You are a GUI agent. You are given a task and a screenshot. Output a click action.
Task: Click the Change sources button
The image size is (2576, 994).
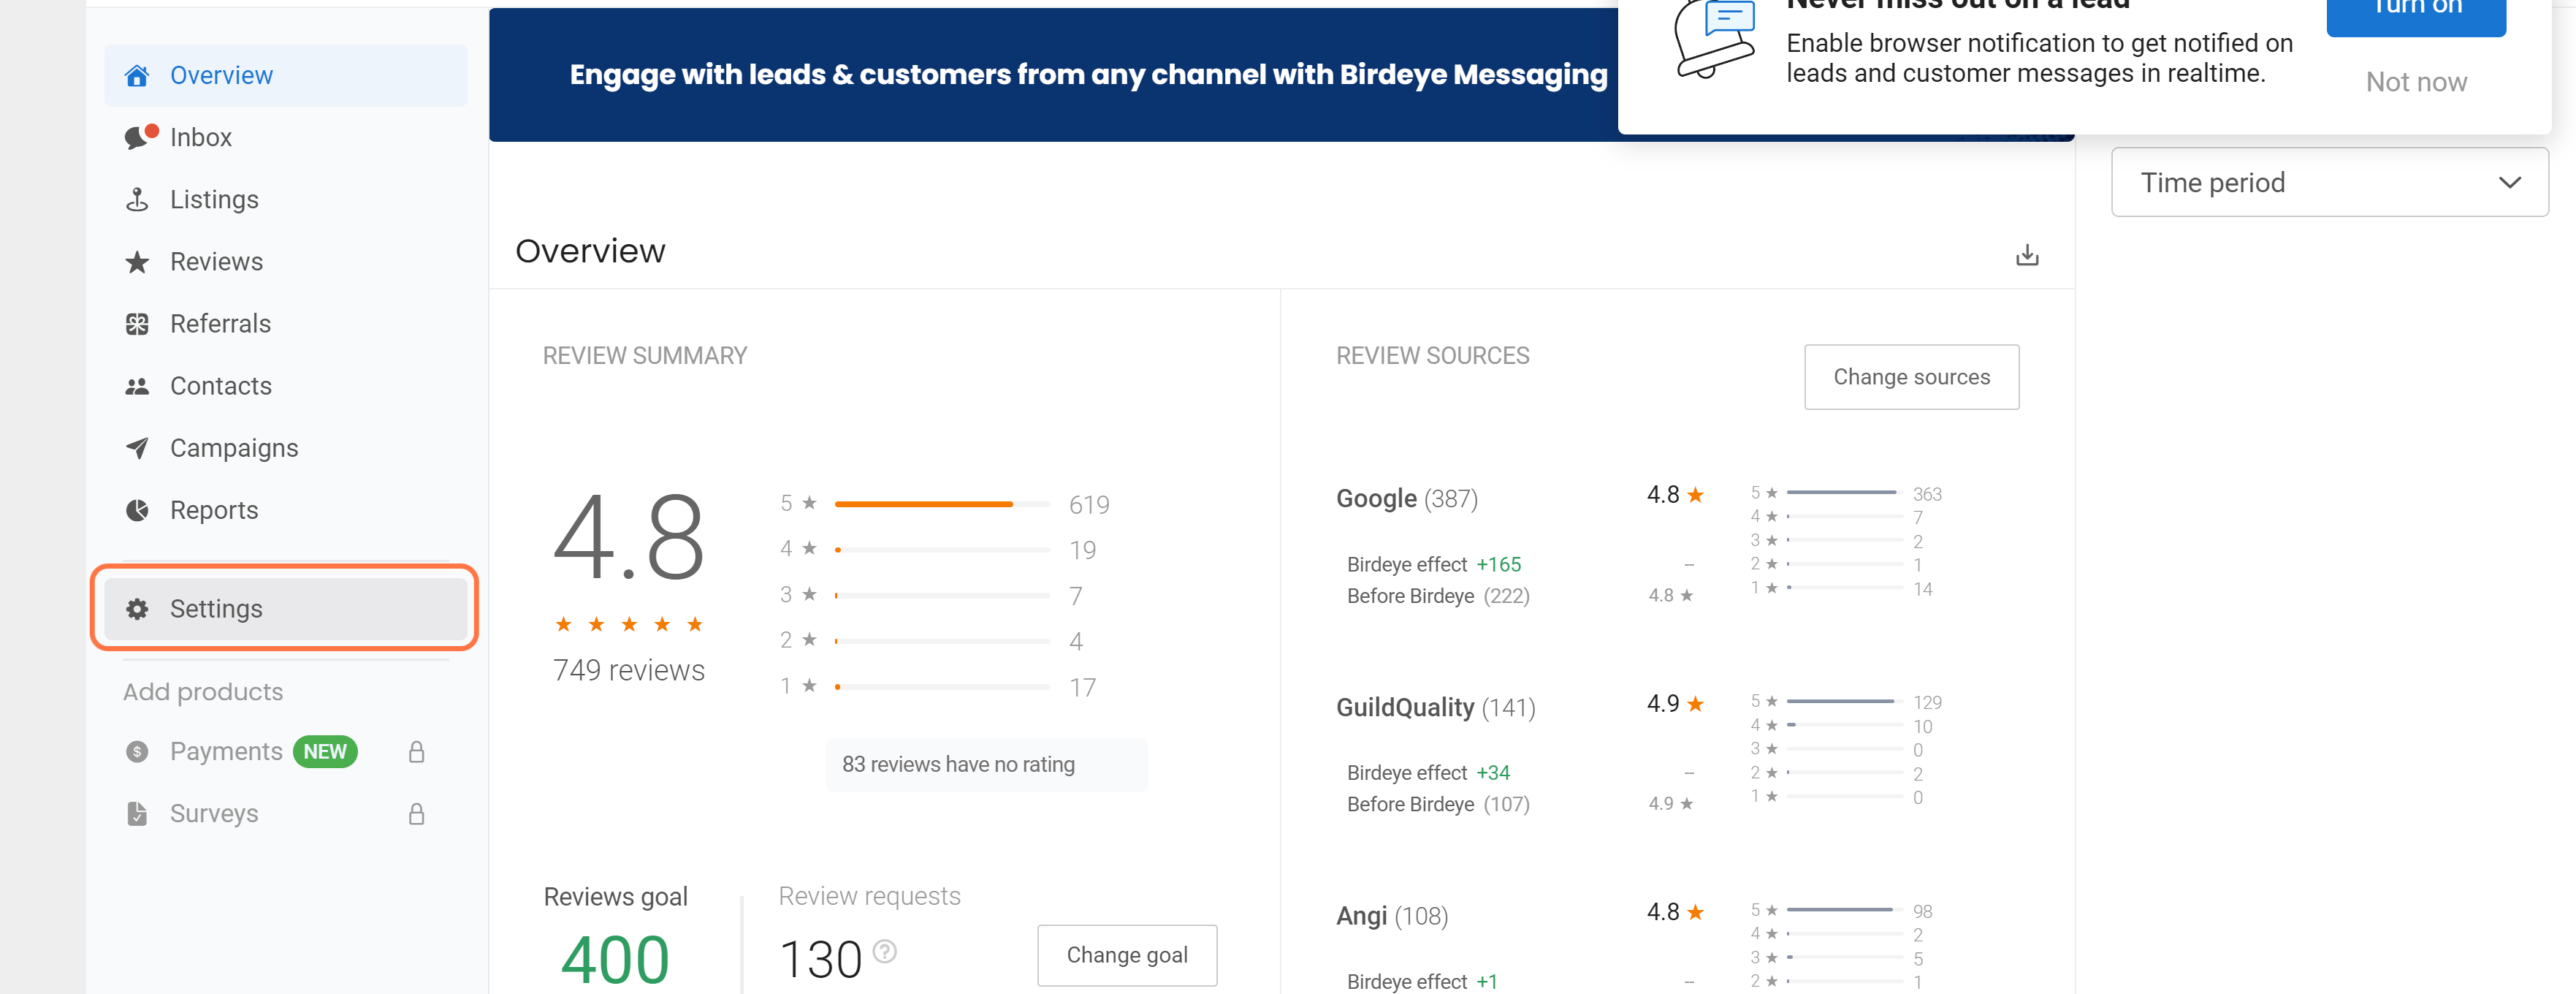[1910, 377]
